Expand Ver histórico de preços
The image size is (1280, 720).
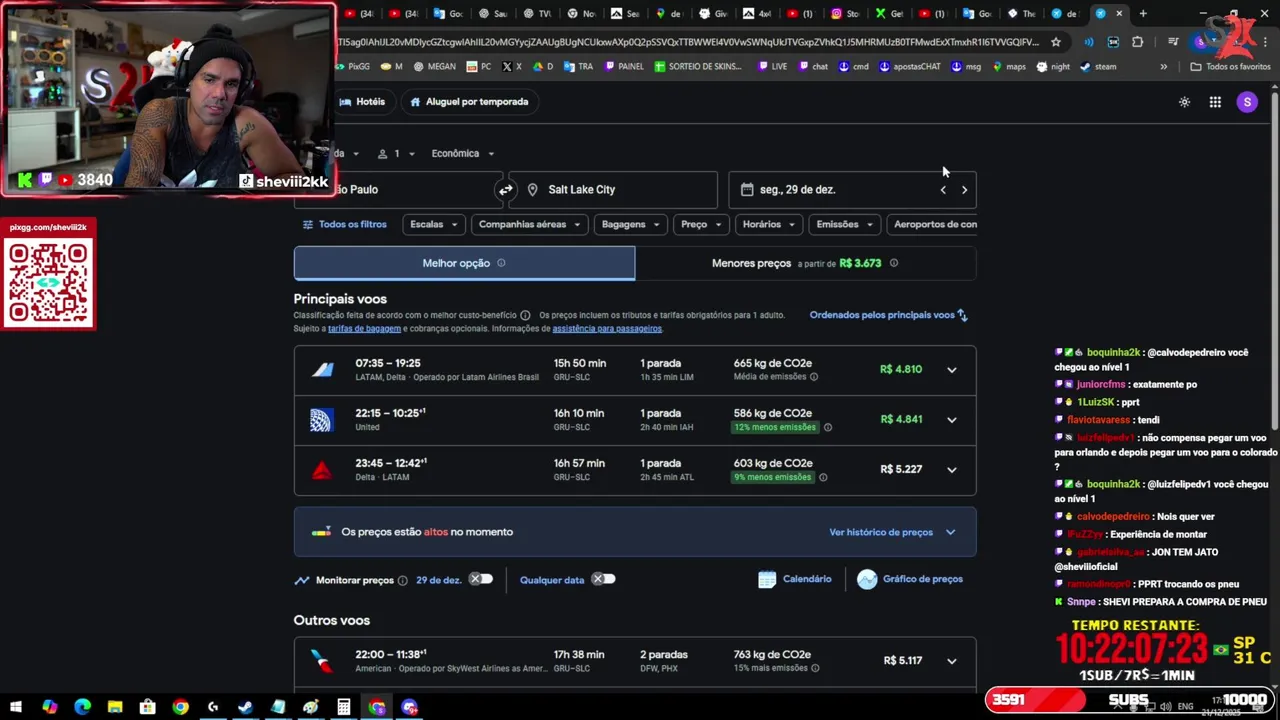[892, 532]
